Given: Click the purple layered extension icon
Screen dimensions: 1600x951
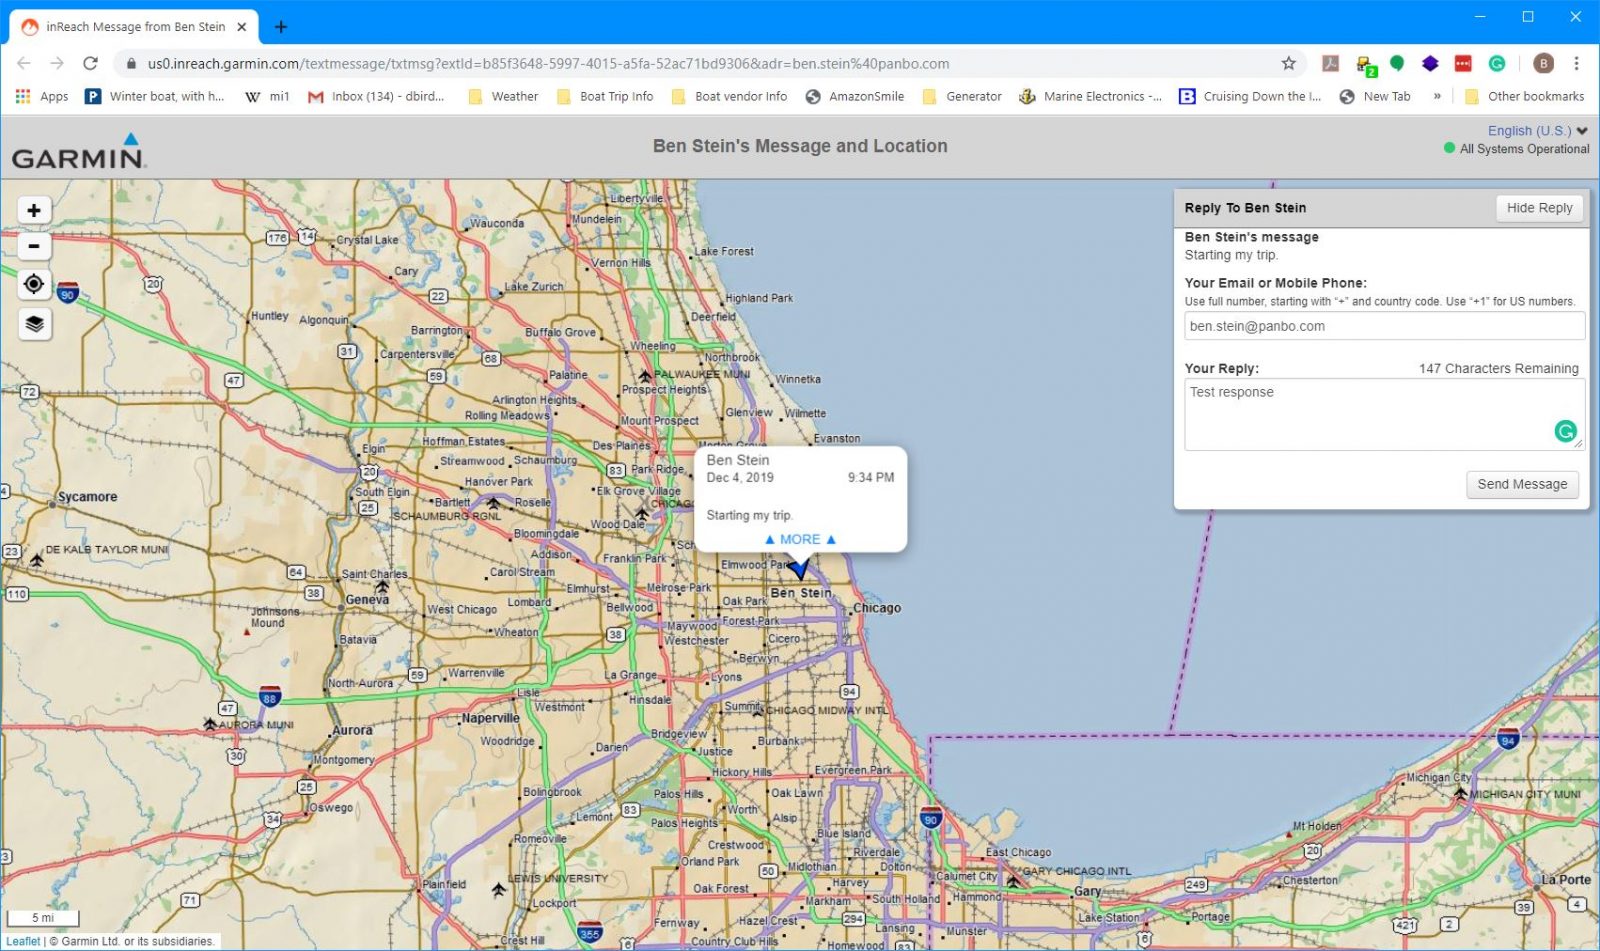Looking at the screenshot, I should pos(1430,63).
